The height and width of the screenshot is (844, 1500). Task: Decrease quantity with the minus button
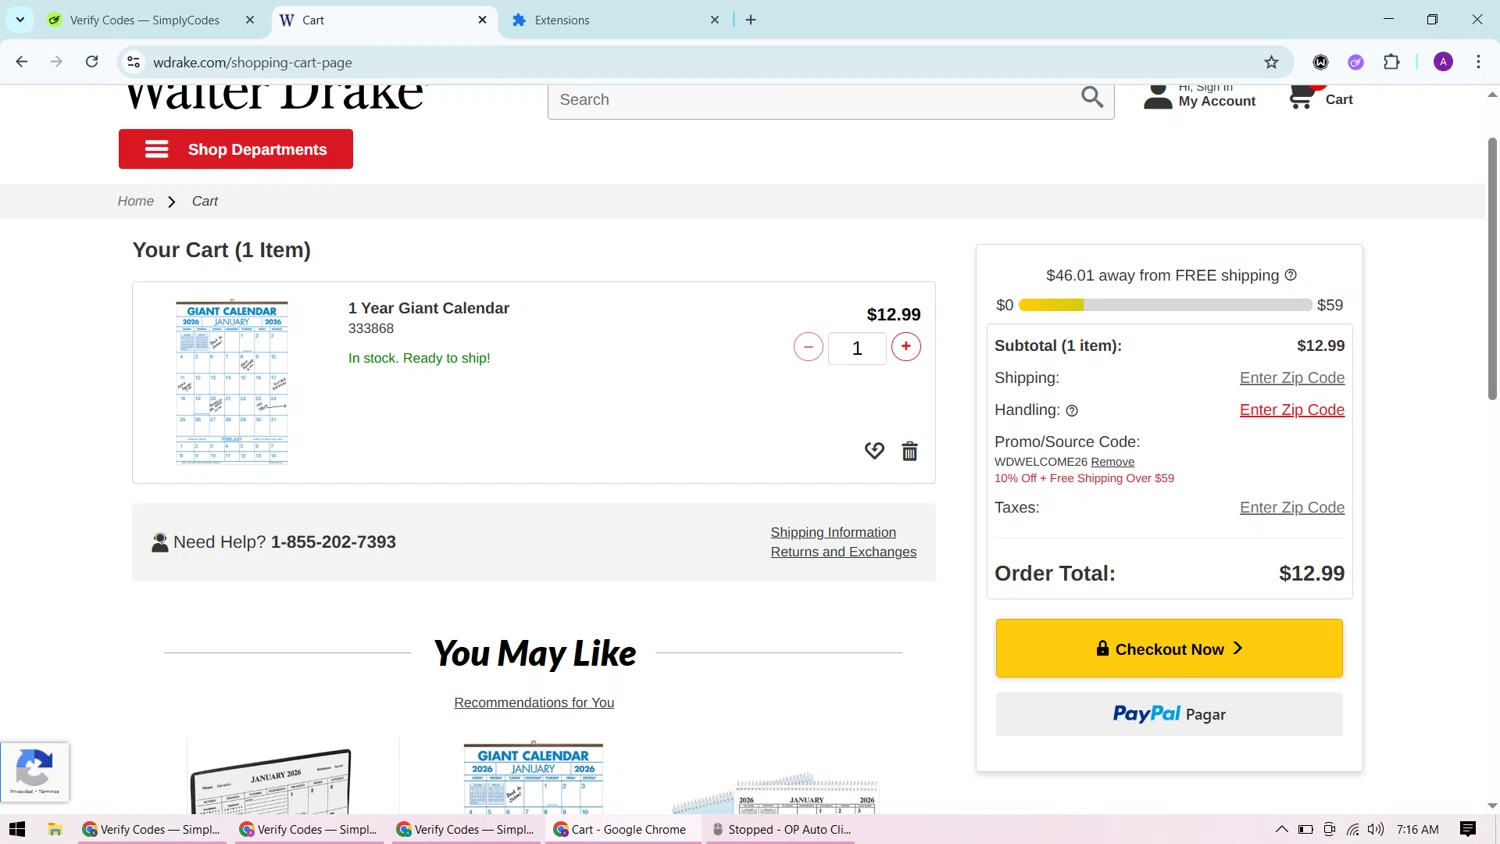point(808,347)
